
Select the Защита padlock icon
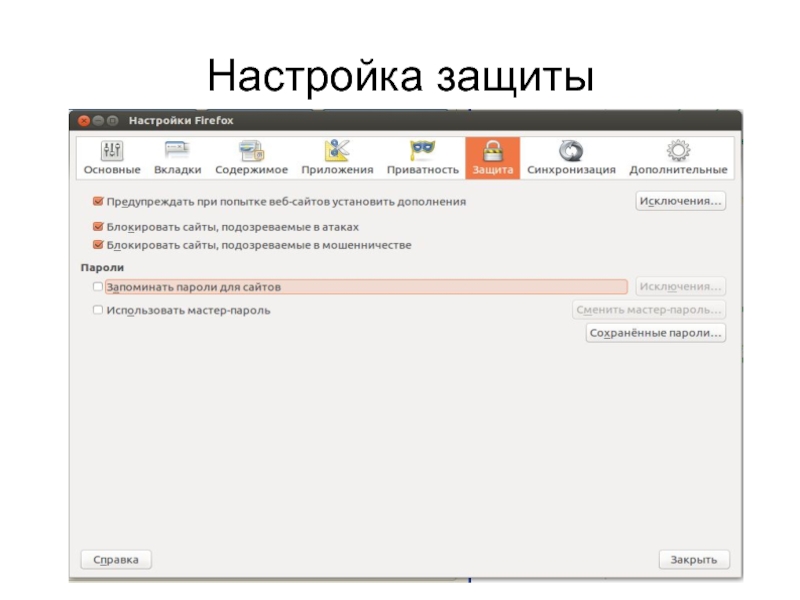coord(492,151)
